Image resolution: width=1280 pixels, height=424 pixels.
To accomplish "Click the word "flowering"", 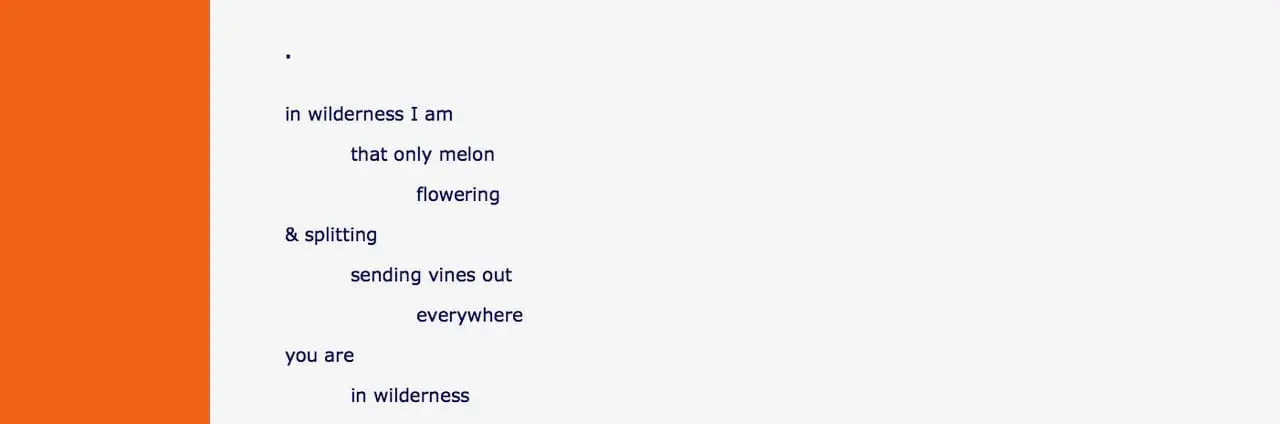I will point(458,195).
